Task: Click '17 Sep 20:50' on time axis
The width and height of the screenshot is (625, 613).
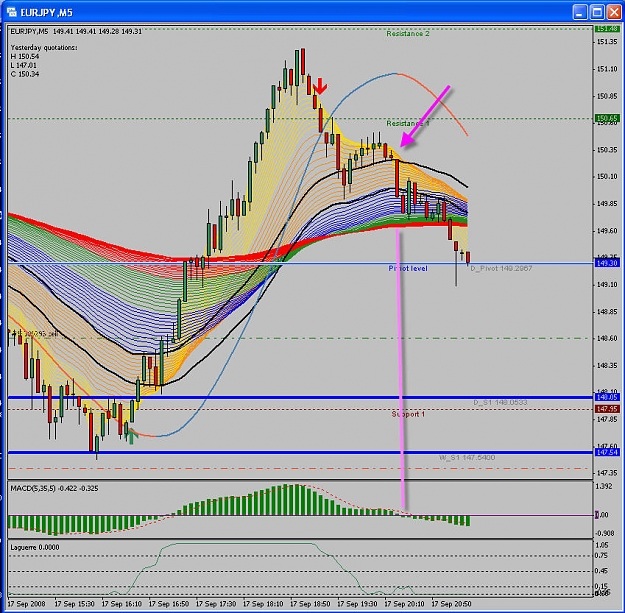Action: coord(451,604)
